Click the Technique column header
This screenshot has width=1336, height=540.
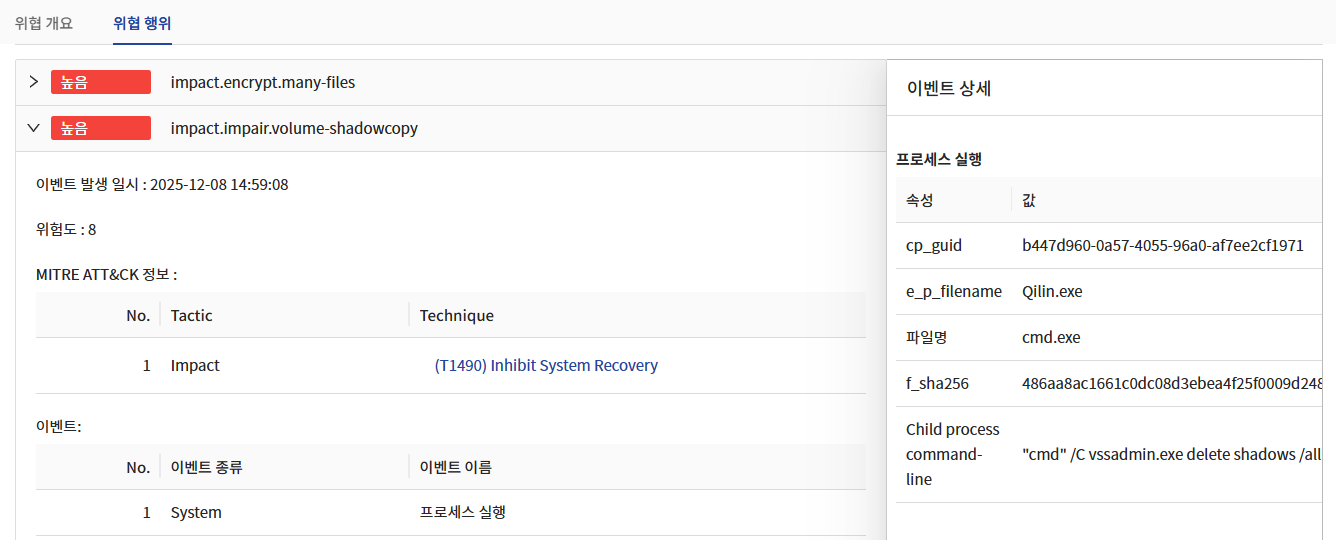[457, 315]
